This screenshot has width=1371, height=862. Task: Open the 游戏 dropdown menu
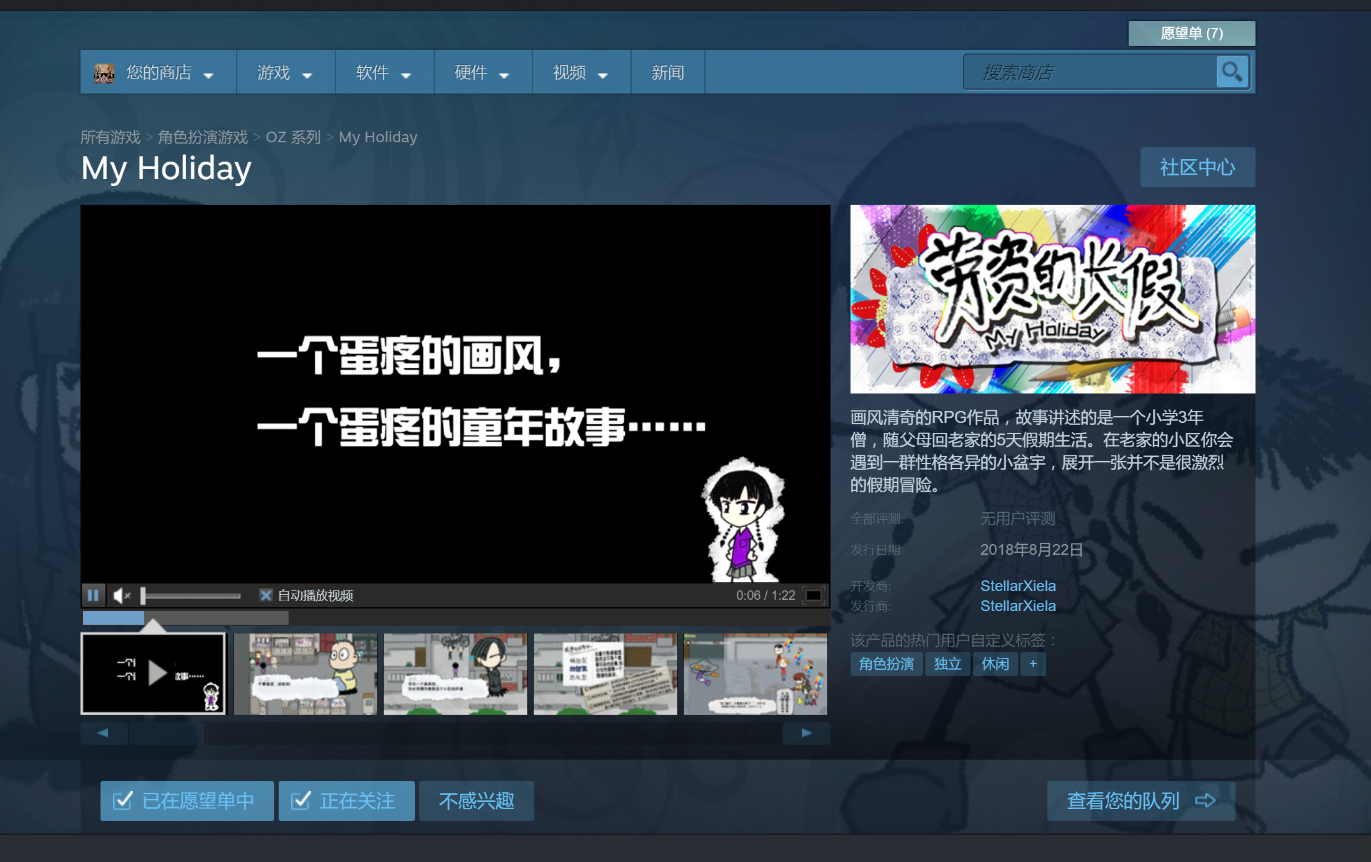[x=286, y=73]
